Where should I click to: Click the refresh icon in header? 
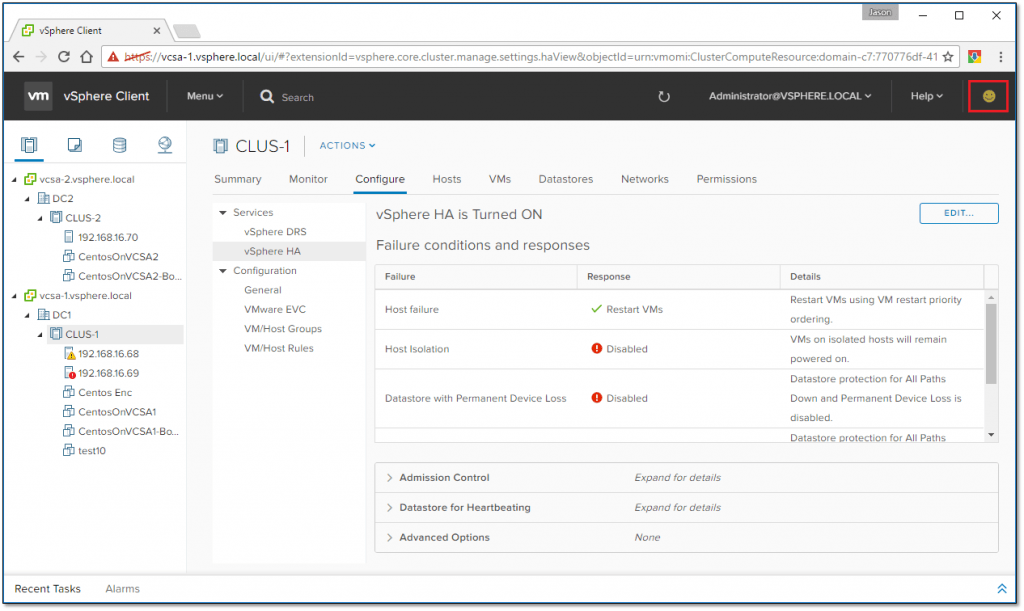664,97
